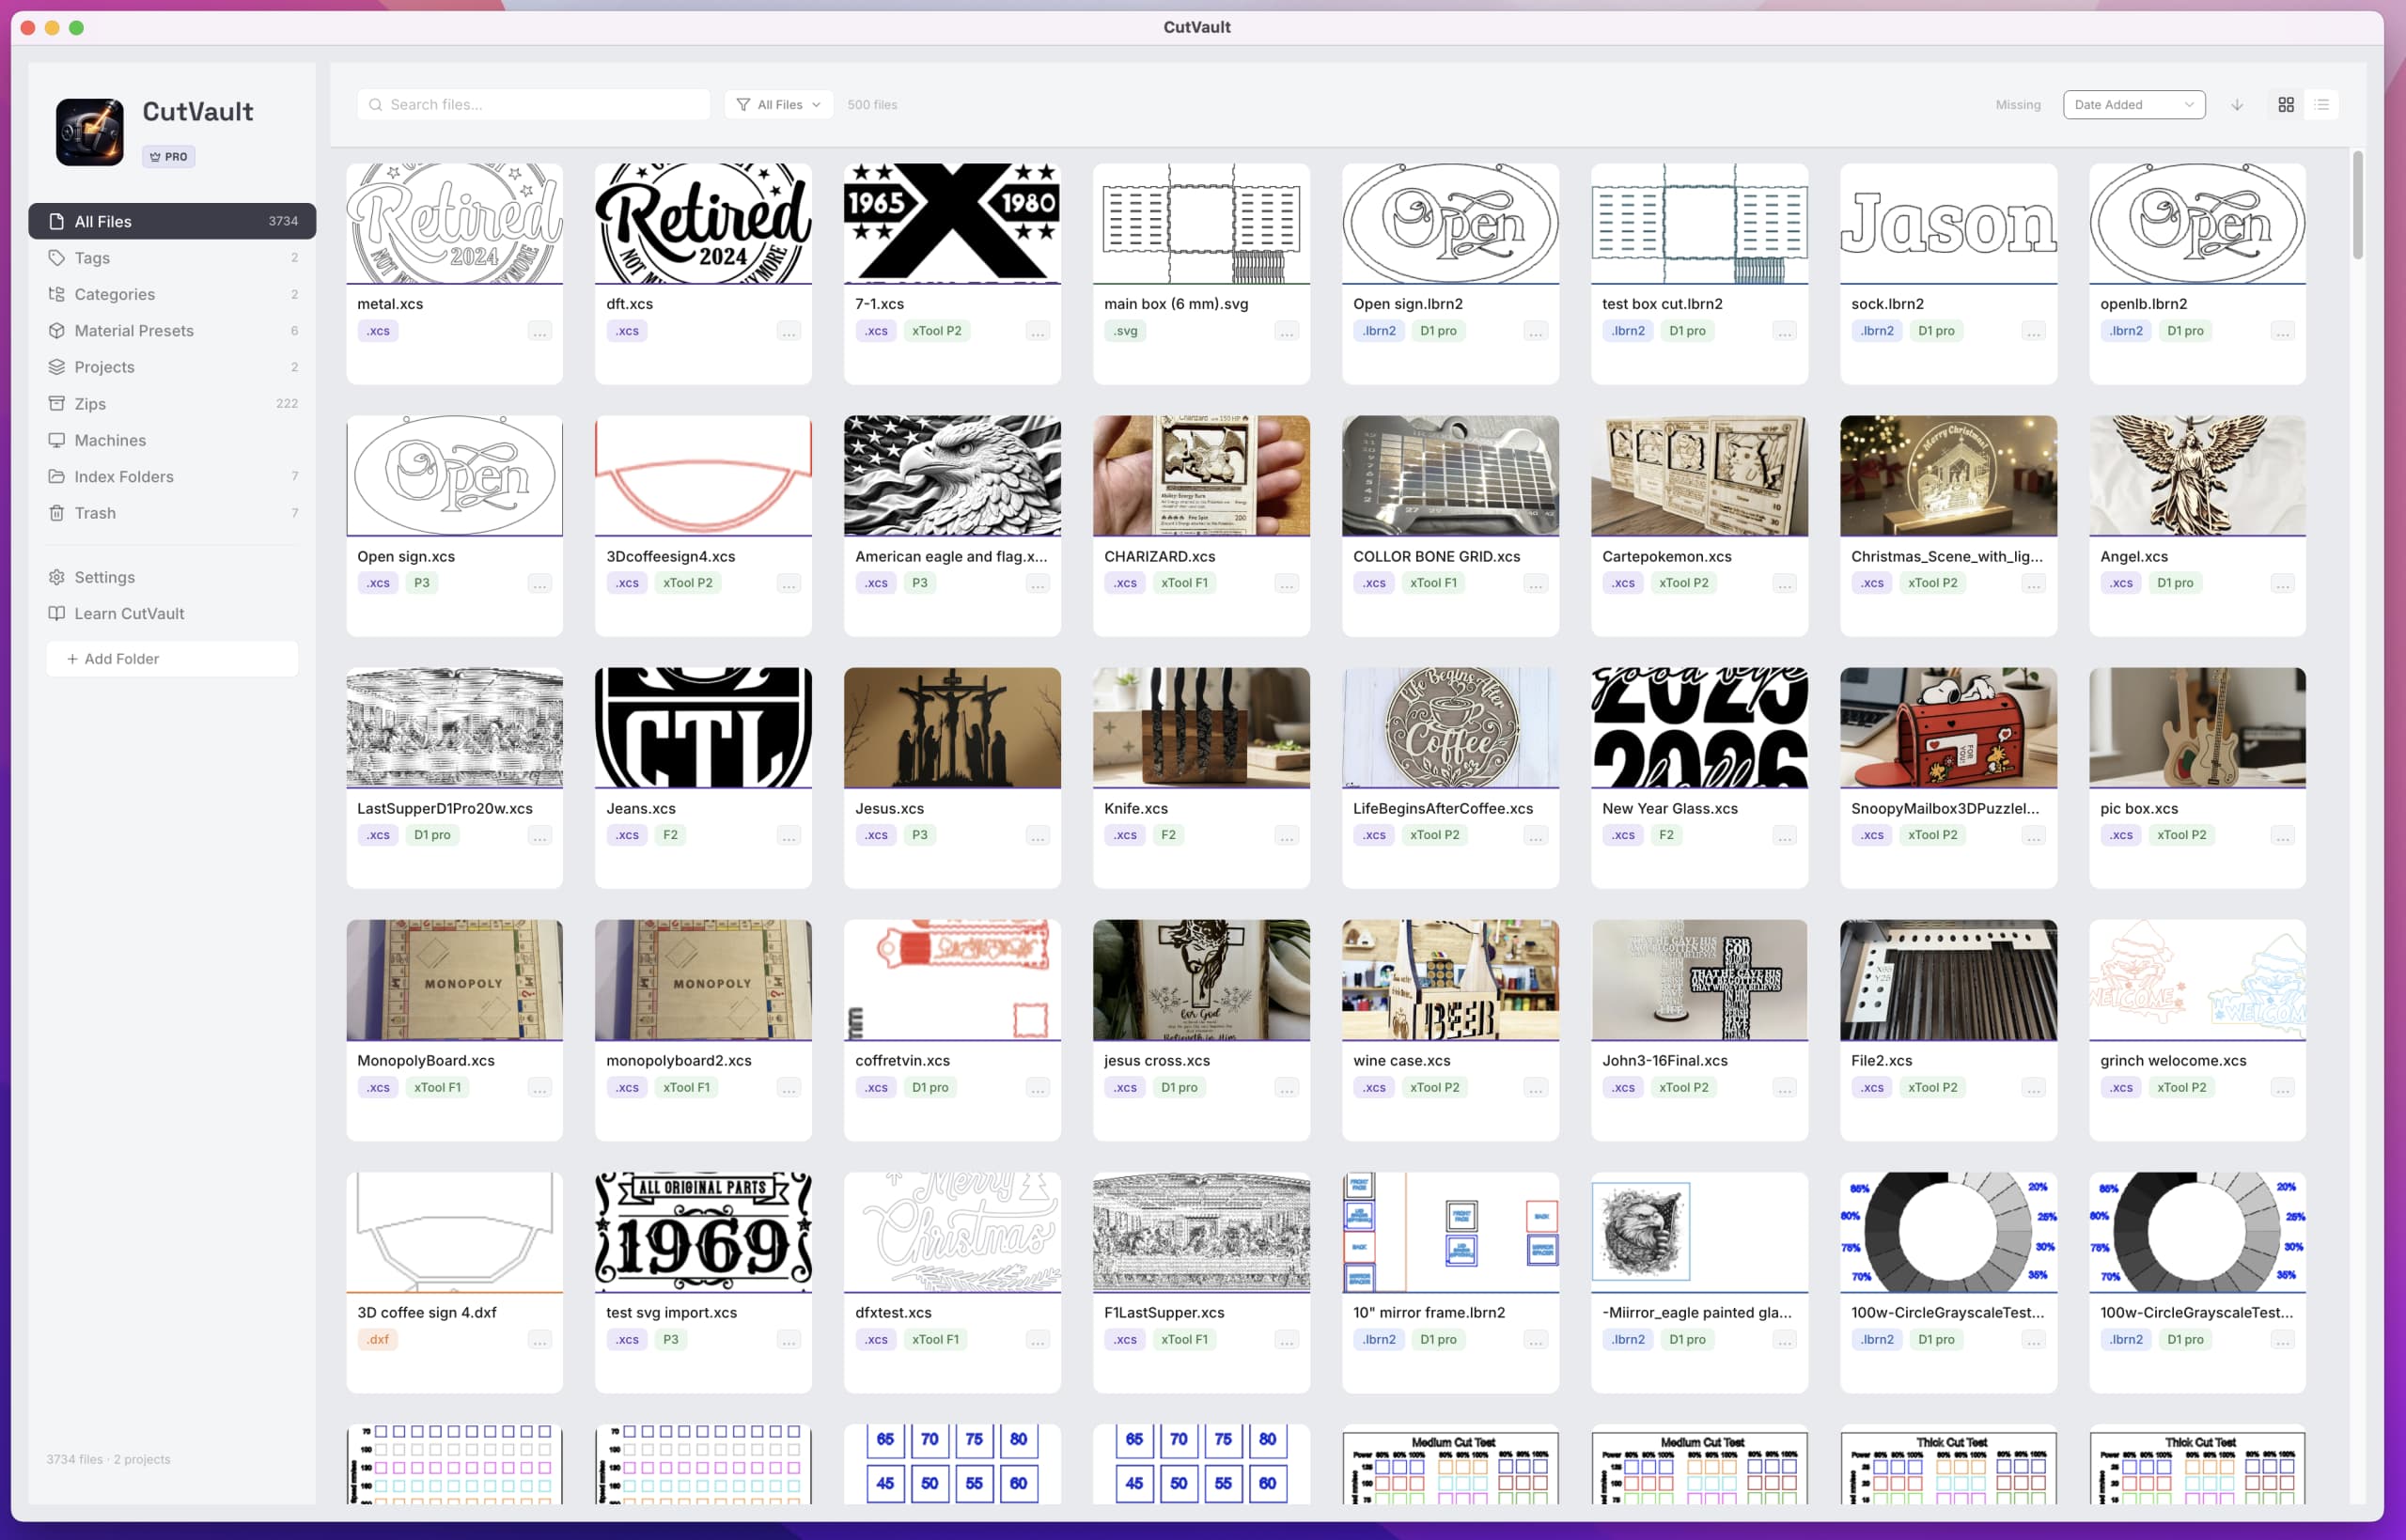Open more options for openlb.lbrn2
The width and height of the screenshot is (2406, 1540).
tap(2283, 331)
